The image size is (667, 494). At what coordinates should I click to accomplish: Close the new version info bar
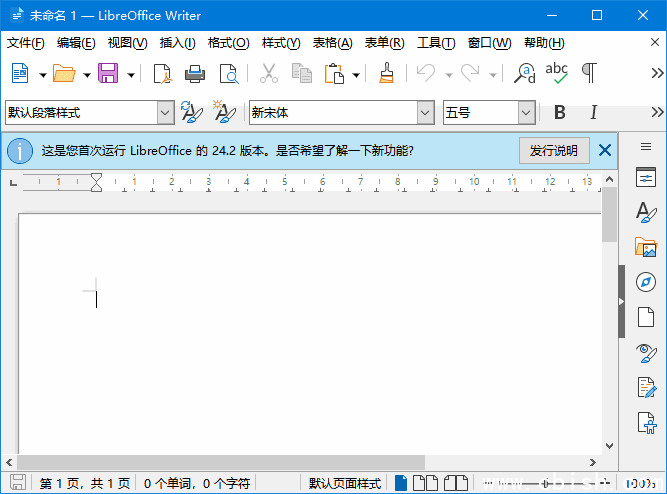pyautogui.click(x=604, y=151)
